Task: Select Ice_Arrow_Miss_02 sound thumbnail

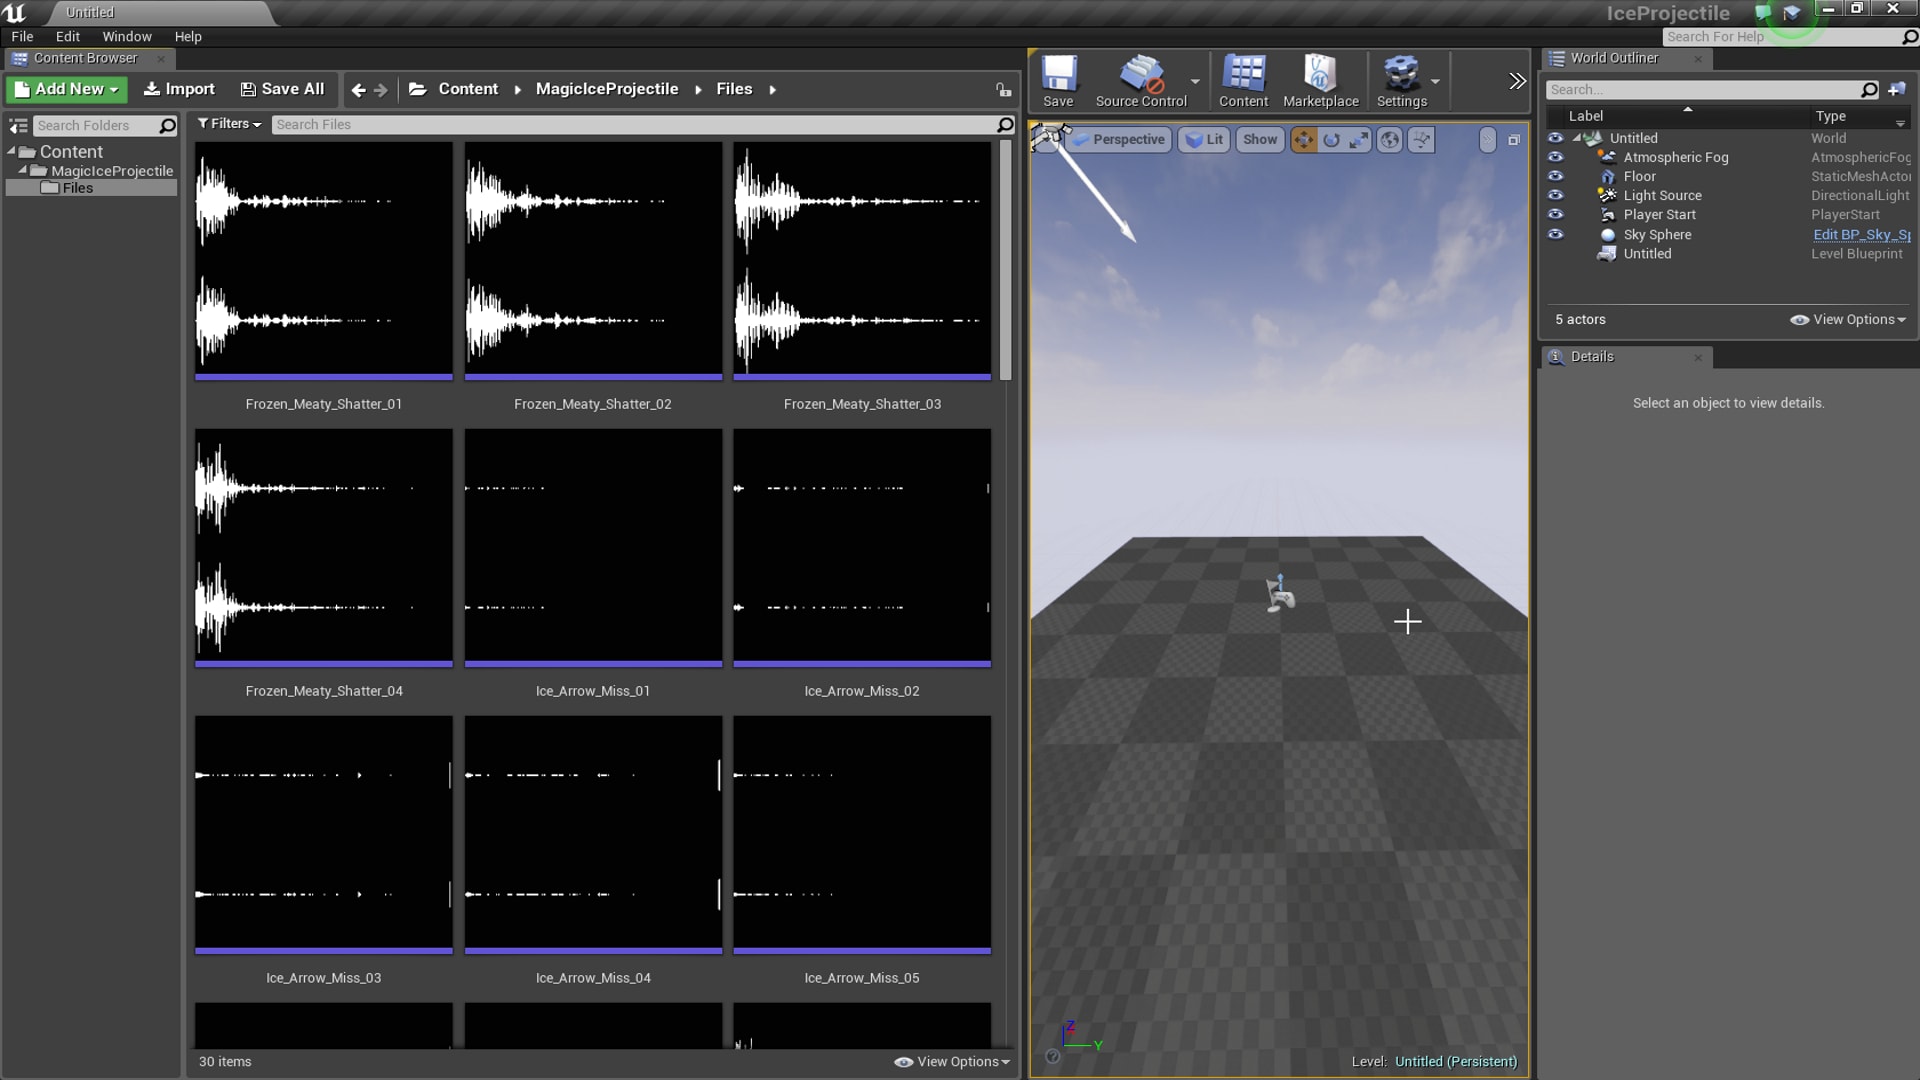Action: 862,547
